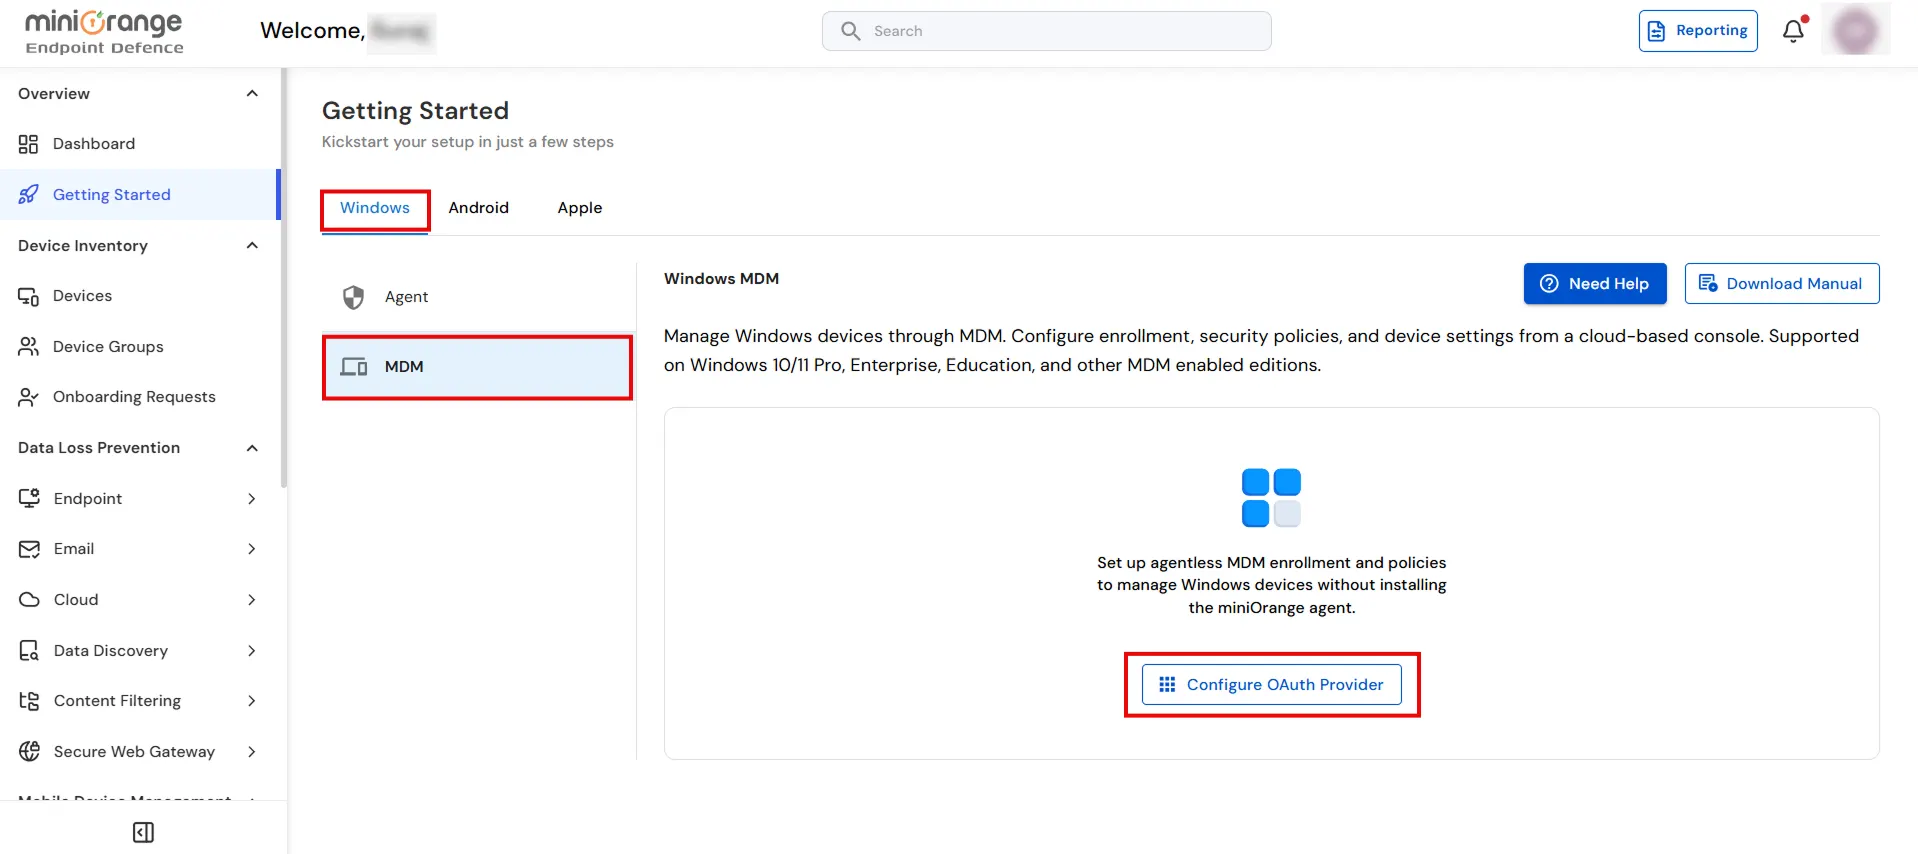Image resolution: width=1918 pixels, height=854 pixels.
Task: Expand the Endpoint submenu arrow
Action: [x=251, y=499]
